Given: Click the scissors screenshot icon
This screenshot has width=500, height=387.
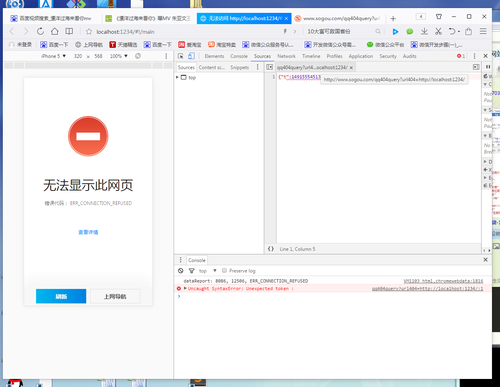Looking at the screenshot, I should pos(438,31).
